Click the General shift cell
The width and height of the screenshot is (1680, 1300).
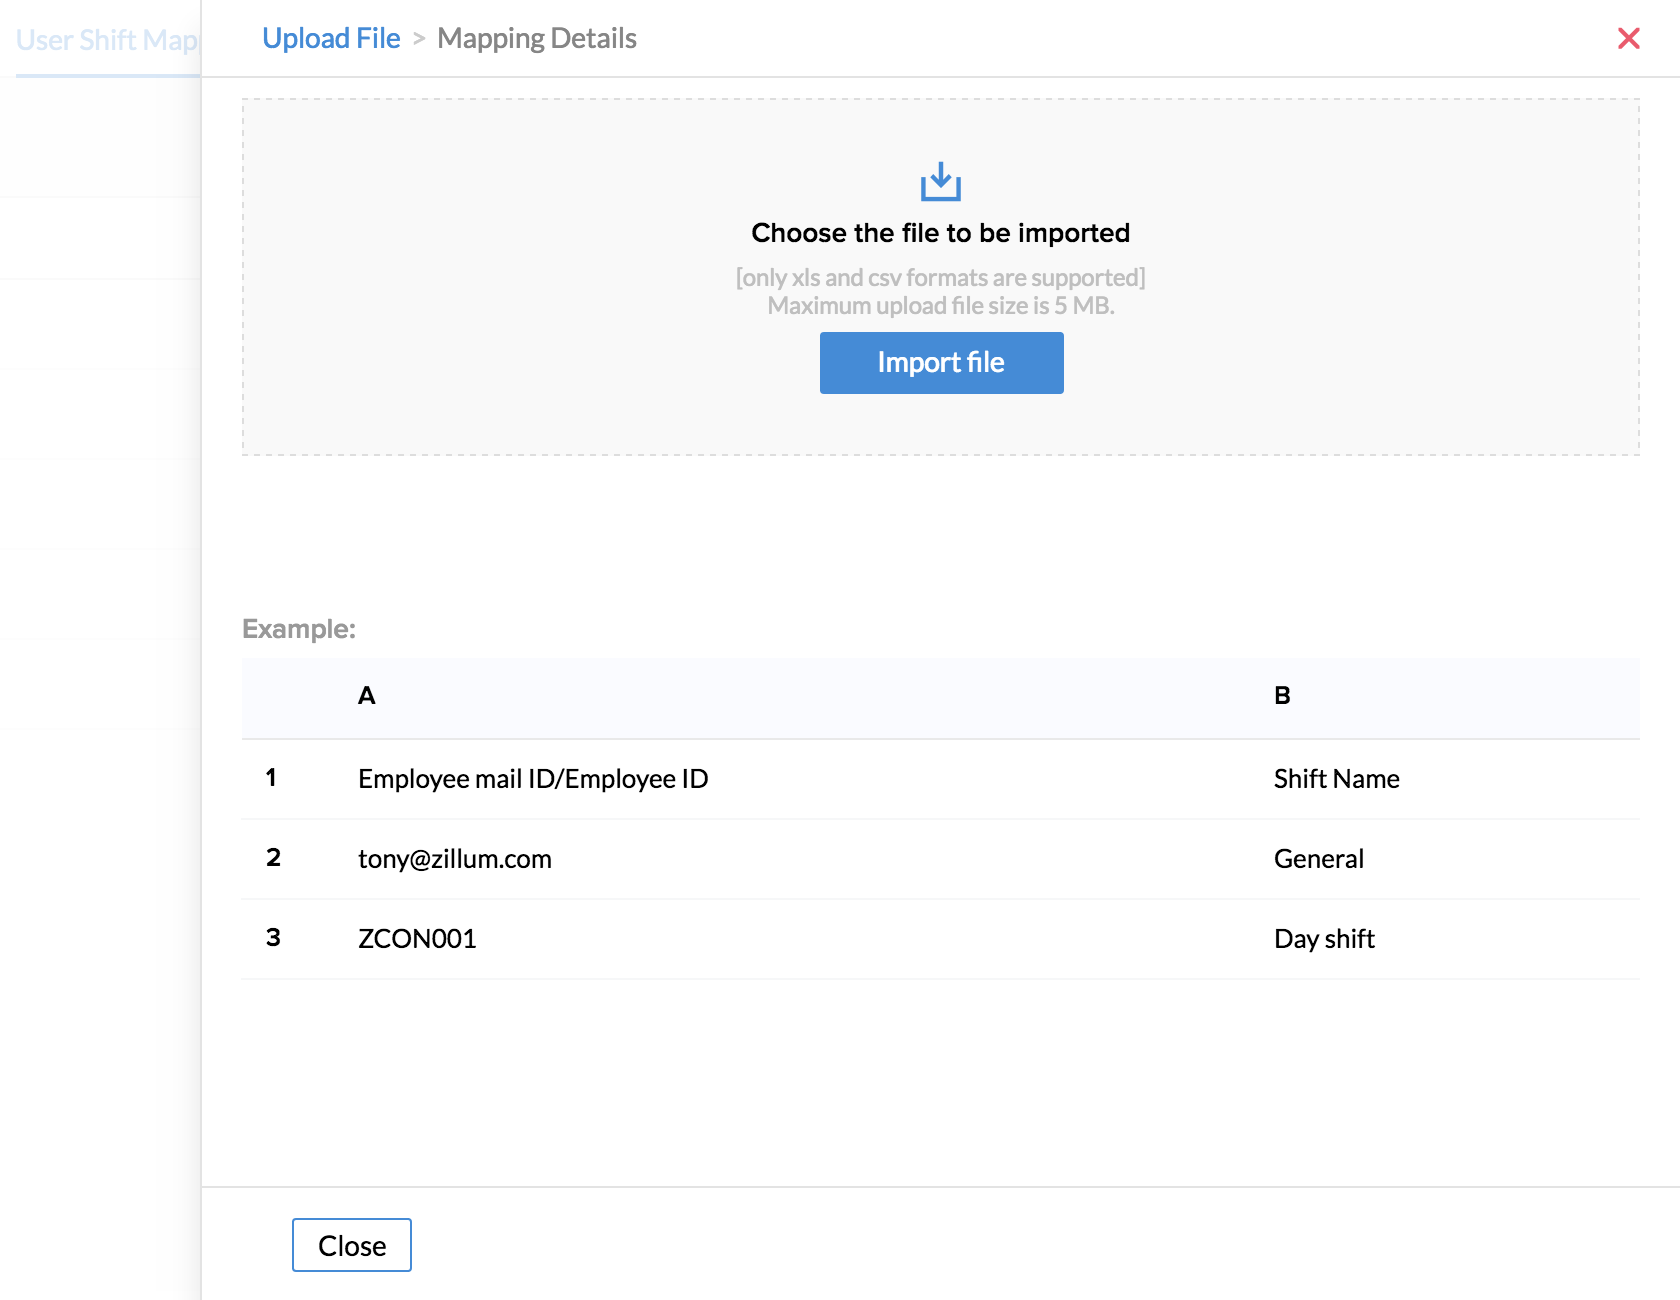(1318, 859)
